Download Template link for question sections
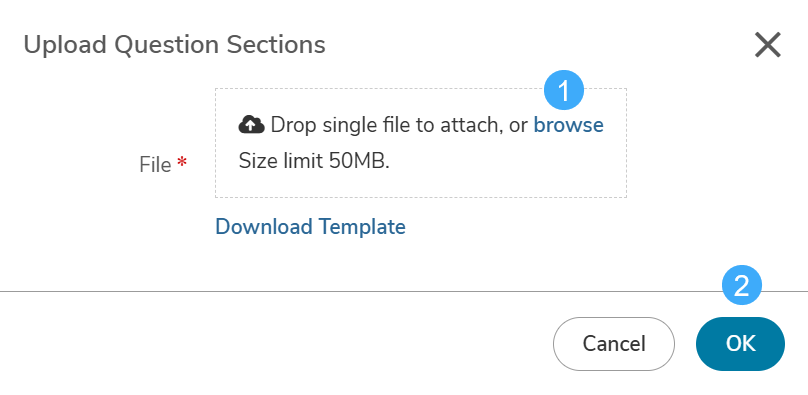This screenshot has width=808, height=395. tap(310, 227)
